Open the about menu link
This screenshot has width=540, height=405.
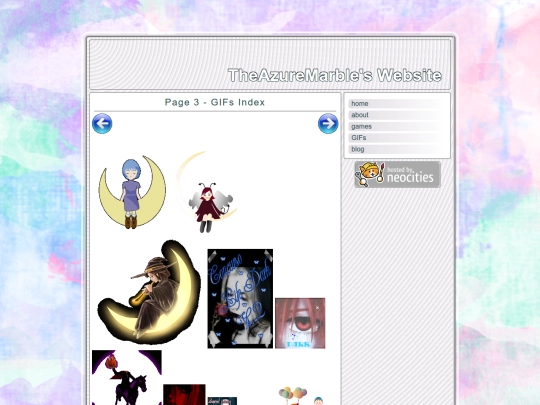point(397,115)
